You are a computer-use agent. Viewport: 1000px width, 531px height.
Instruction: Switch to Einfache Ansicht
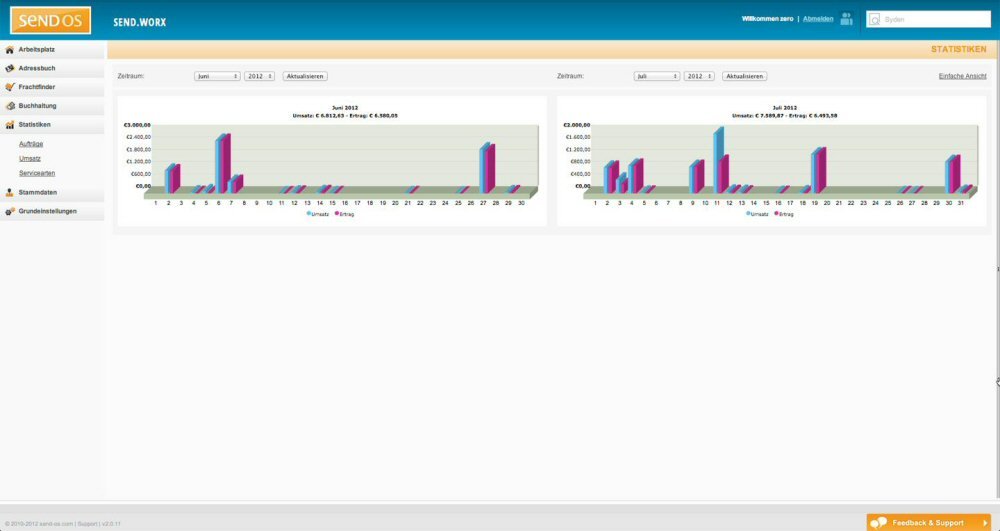pos(962,76)
